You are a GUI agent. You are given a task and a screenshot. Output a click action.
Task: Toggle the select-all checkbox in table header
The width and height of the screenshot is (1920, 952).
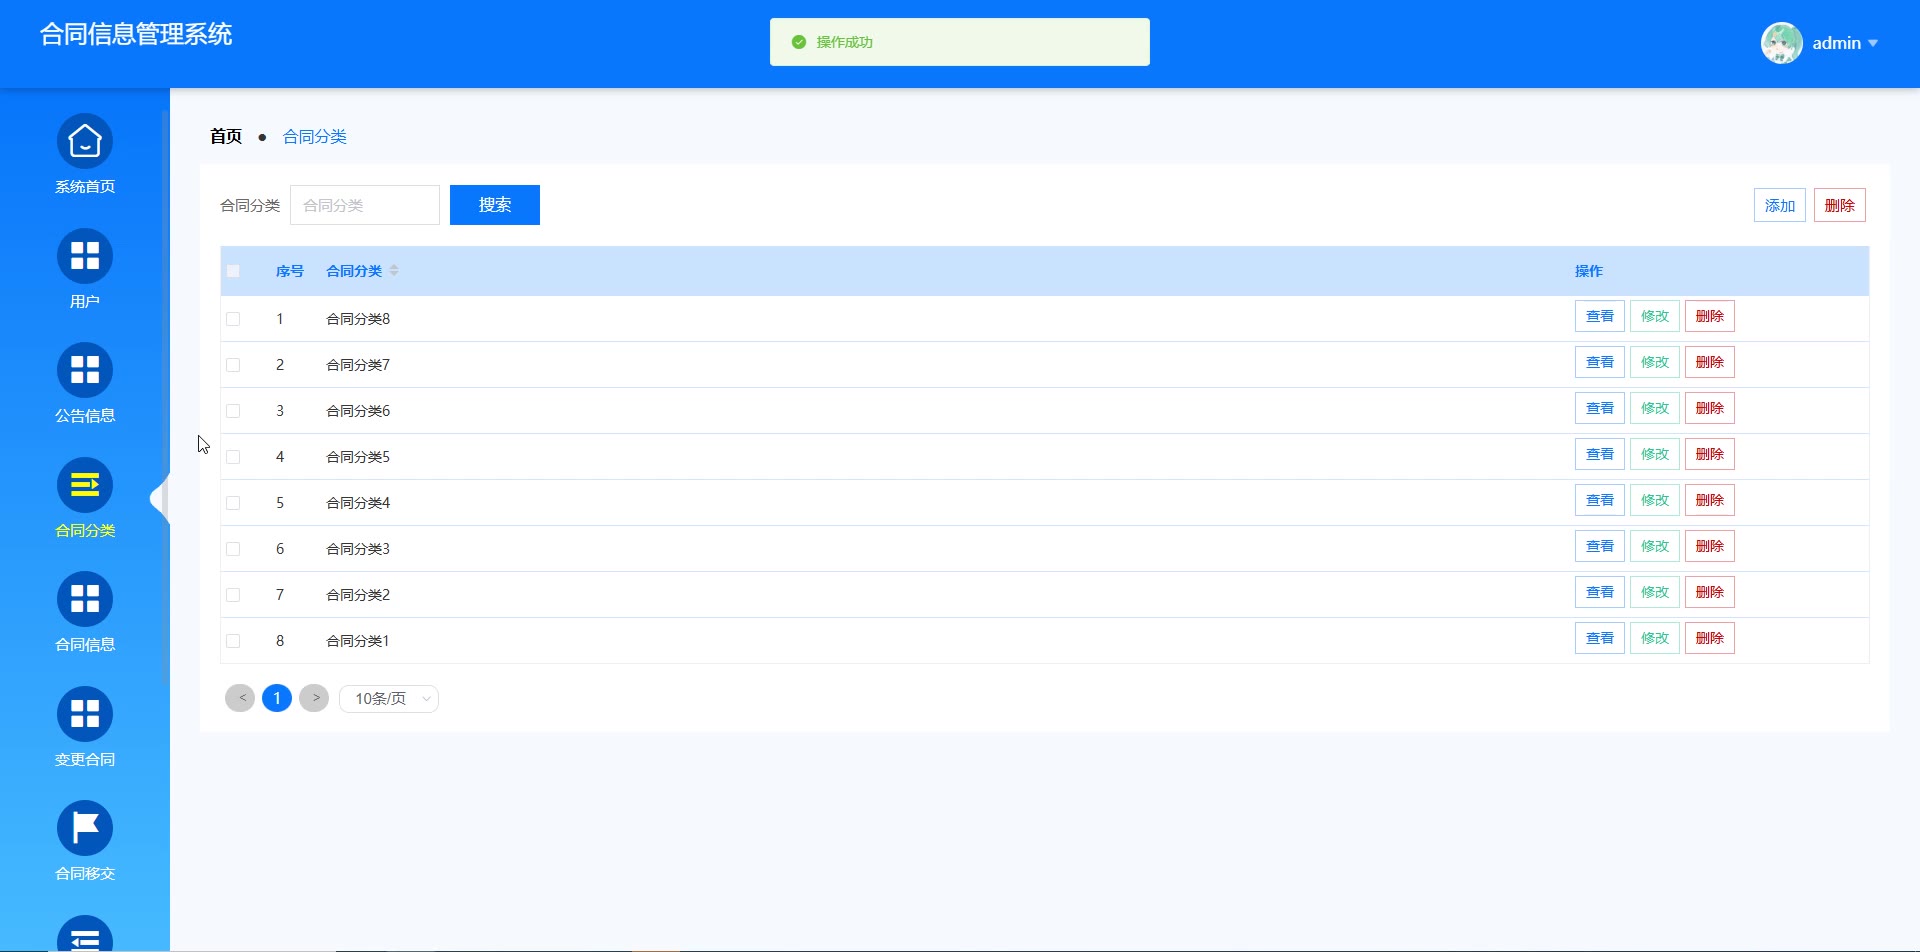coord(233,271)
